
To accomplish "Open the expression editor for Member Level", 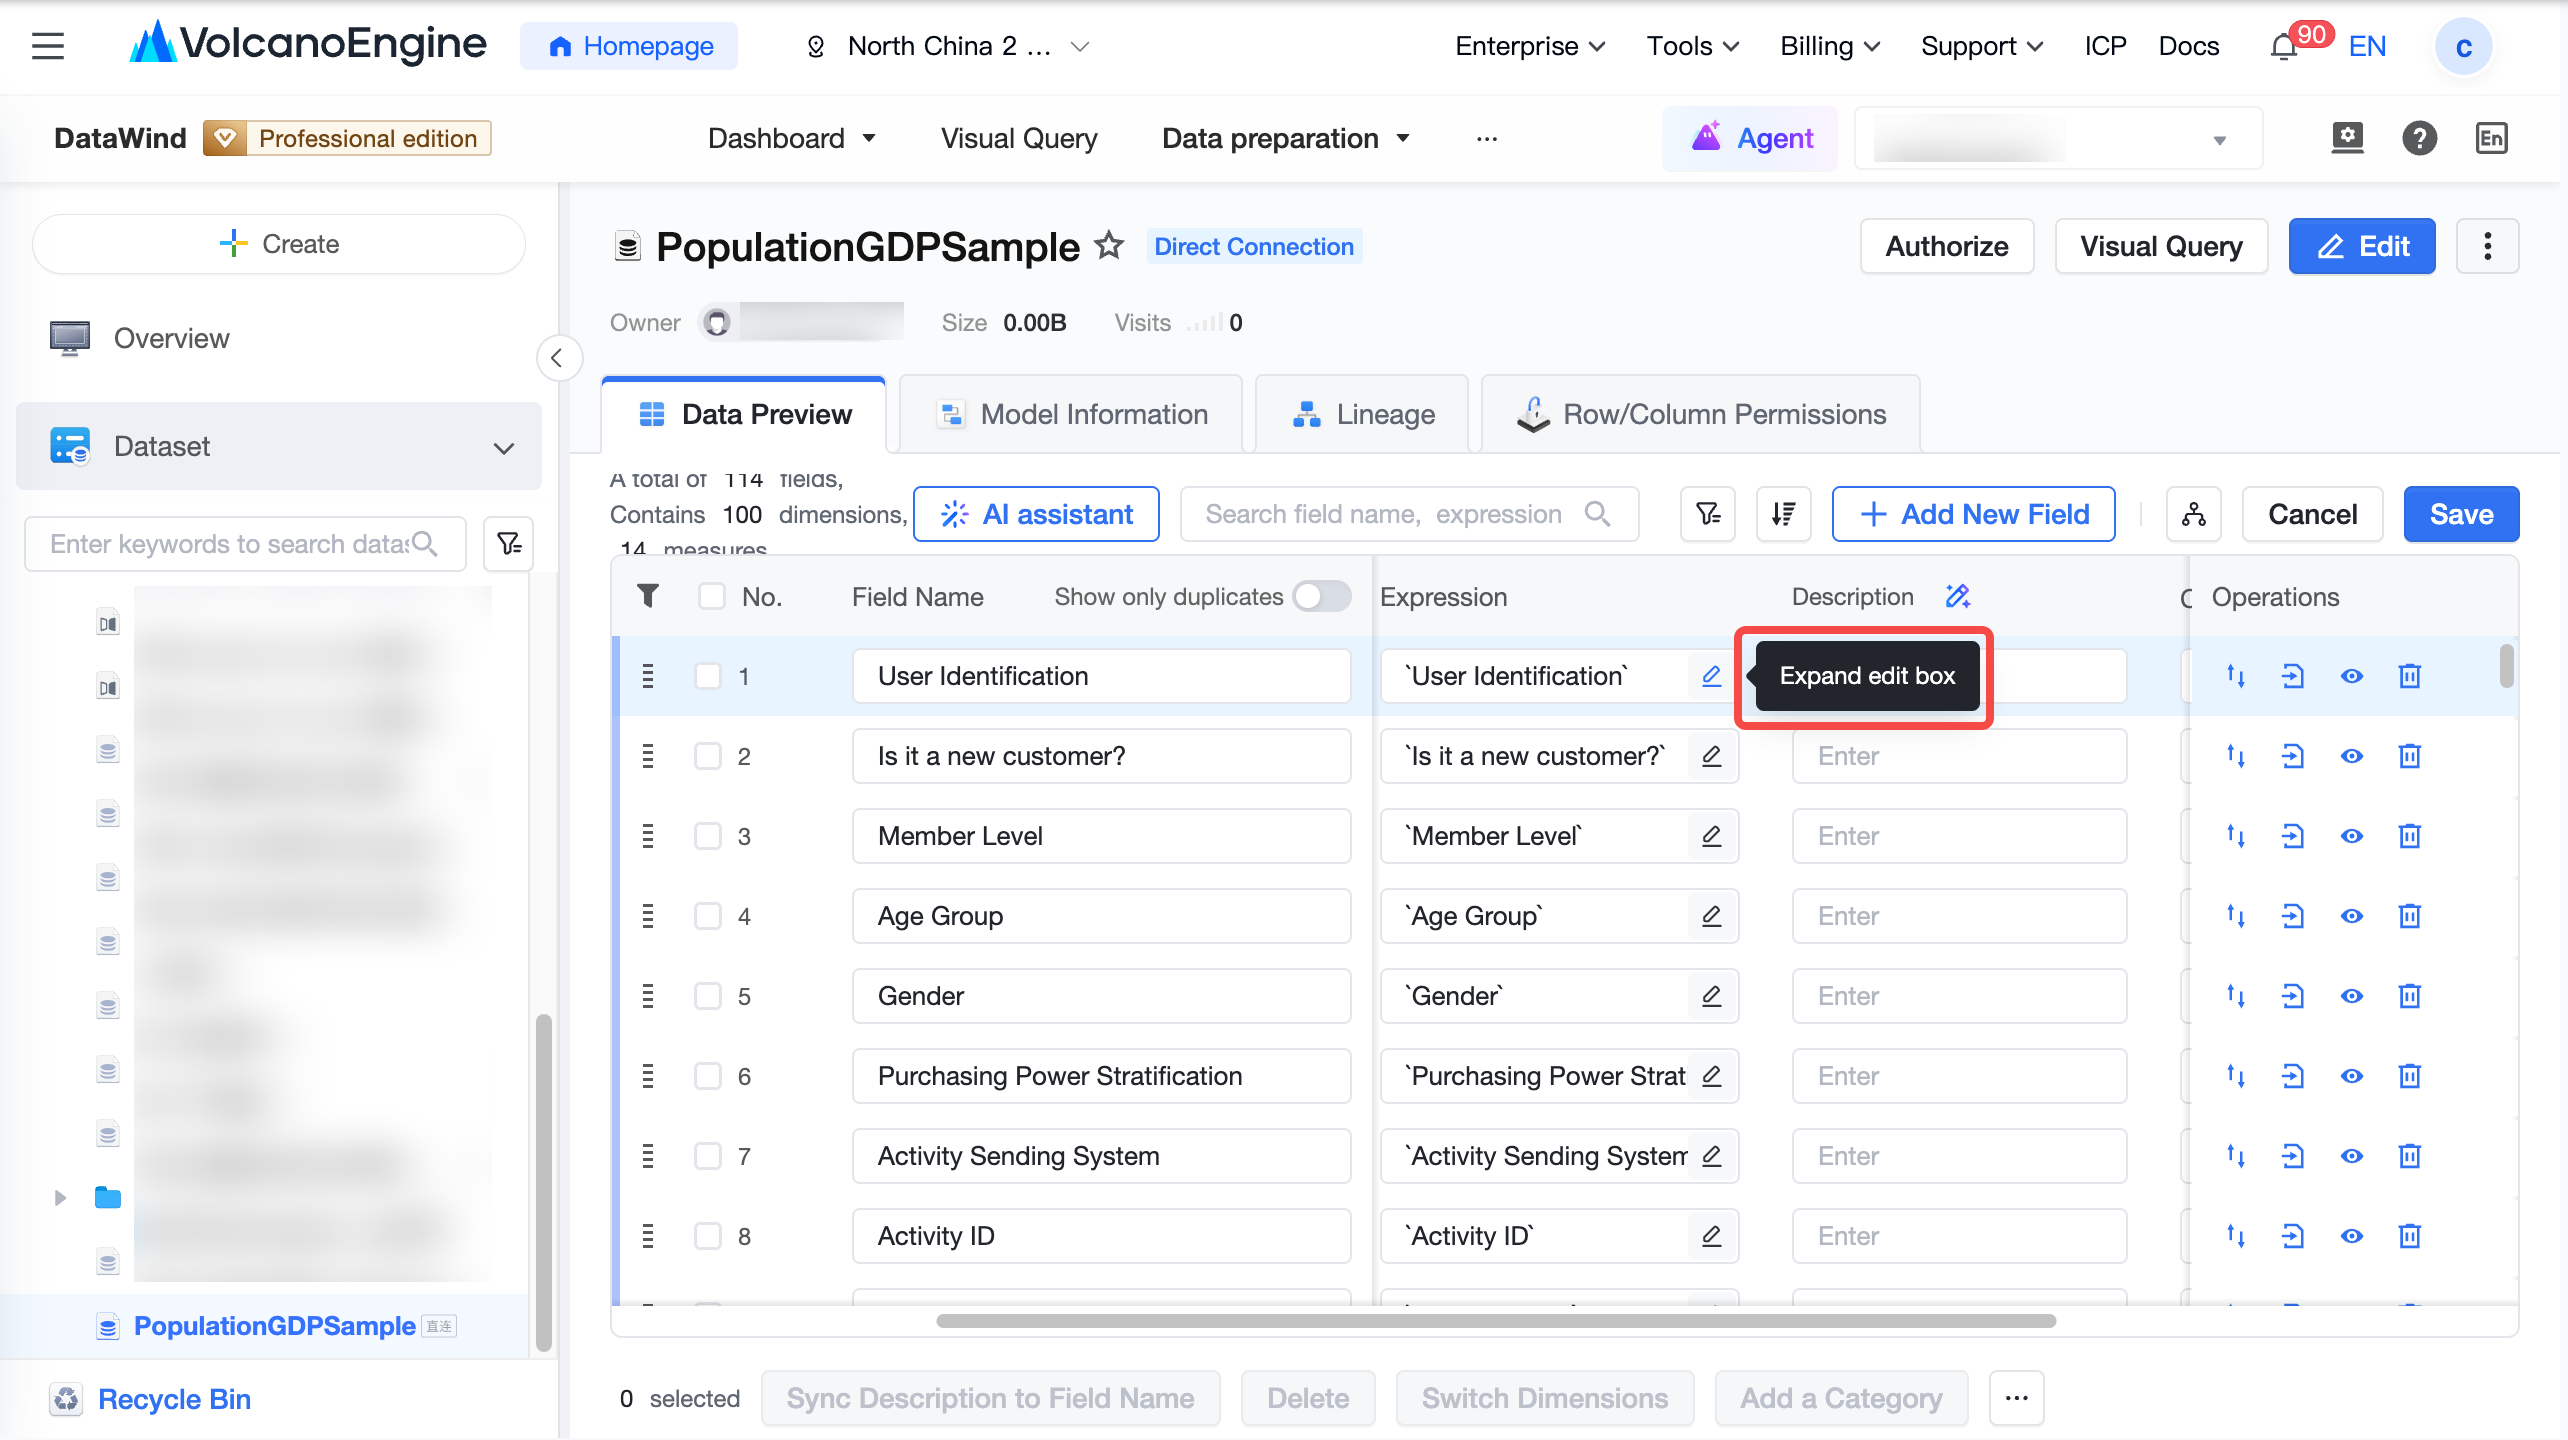I will (1711, 836).
